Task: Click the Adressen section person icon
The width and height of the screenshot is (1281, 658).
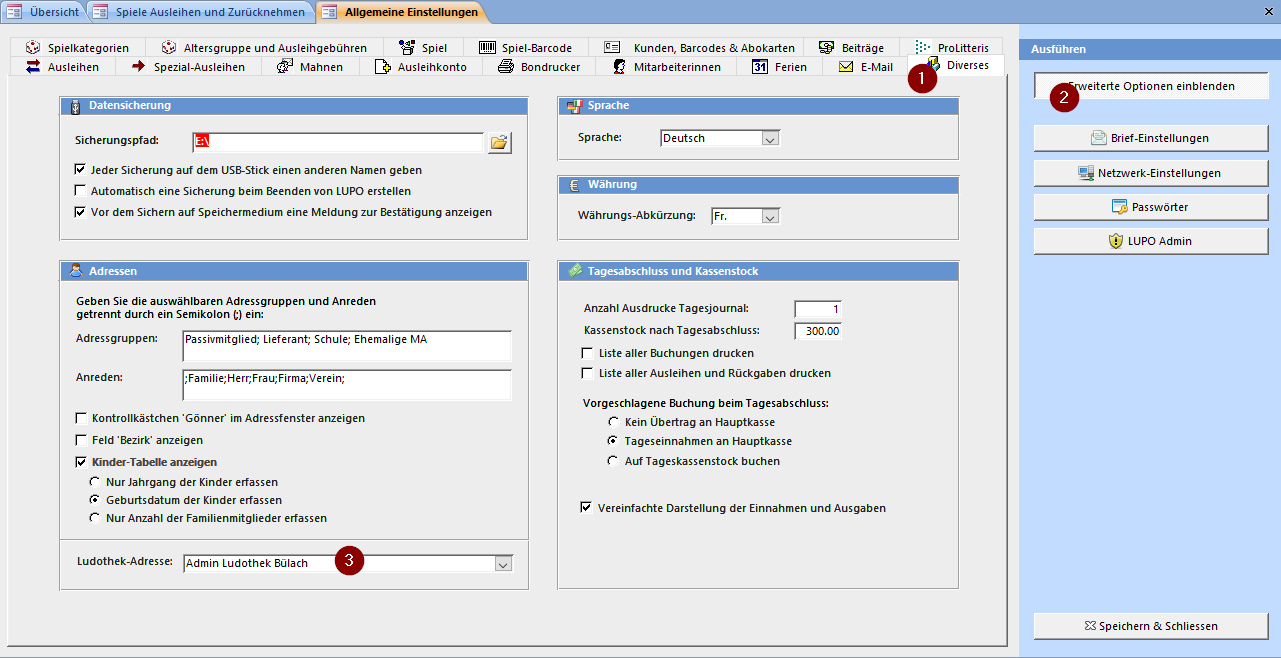Action: [75, 271]
